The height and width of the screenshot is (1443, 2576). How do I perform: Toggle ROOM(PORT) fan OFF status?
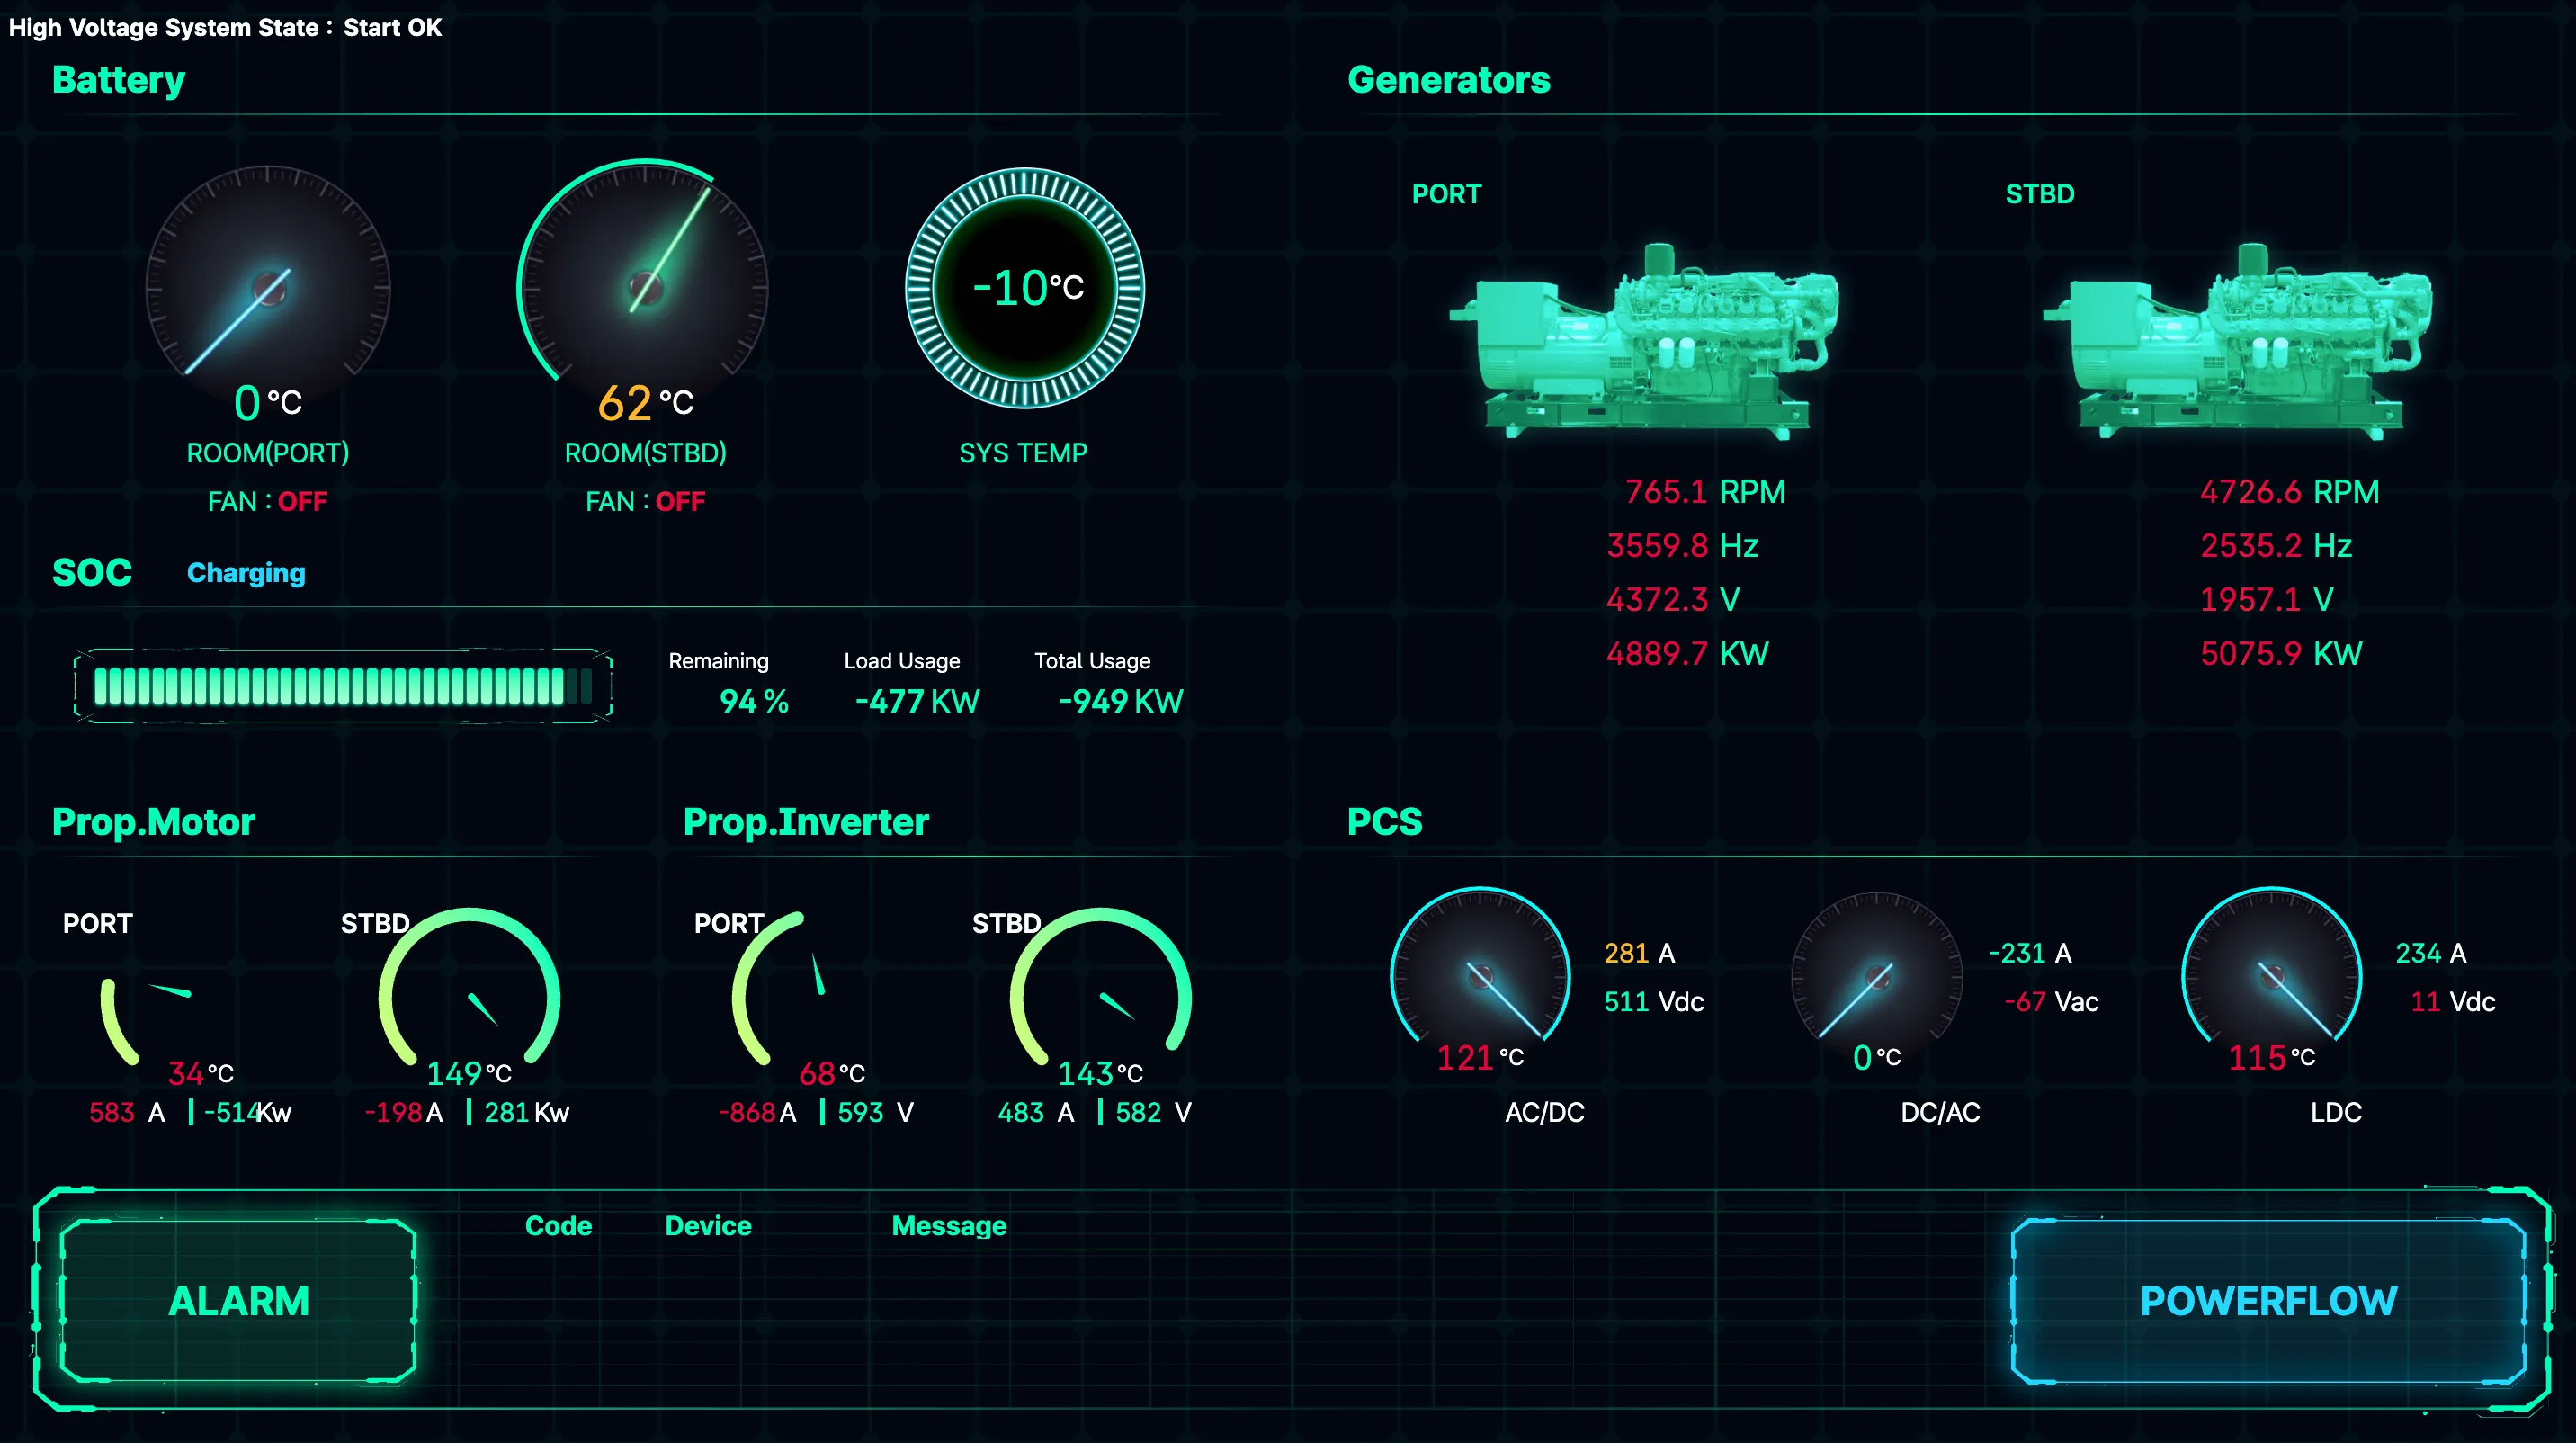click(302, 501)
